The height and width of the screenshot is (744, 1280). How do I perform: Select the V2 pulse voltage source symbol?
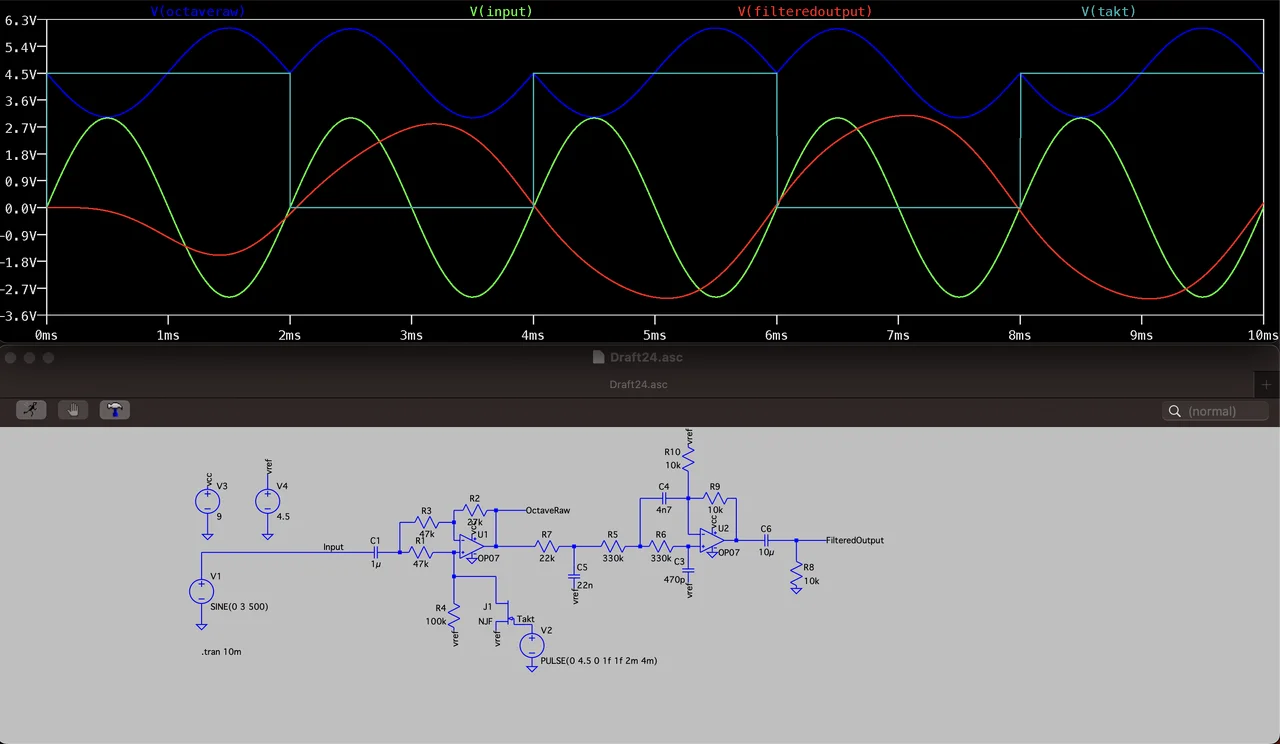click(530, 645)
